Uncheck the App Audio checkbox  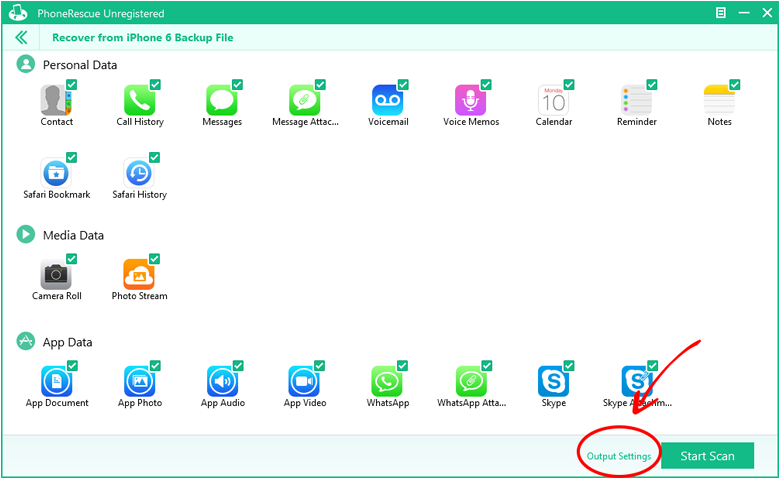[x=237, y=366]
